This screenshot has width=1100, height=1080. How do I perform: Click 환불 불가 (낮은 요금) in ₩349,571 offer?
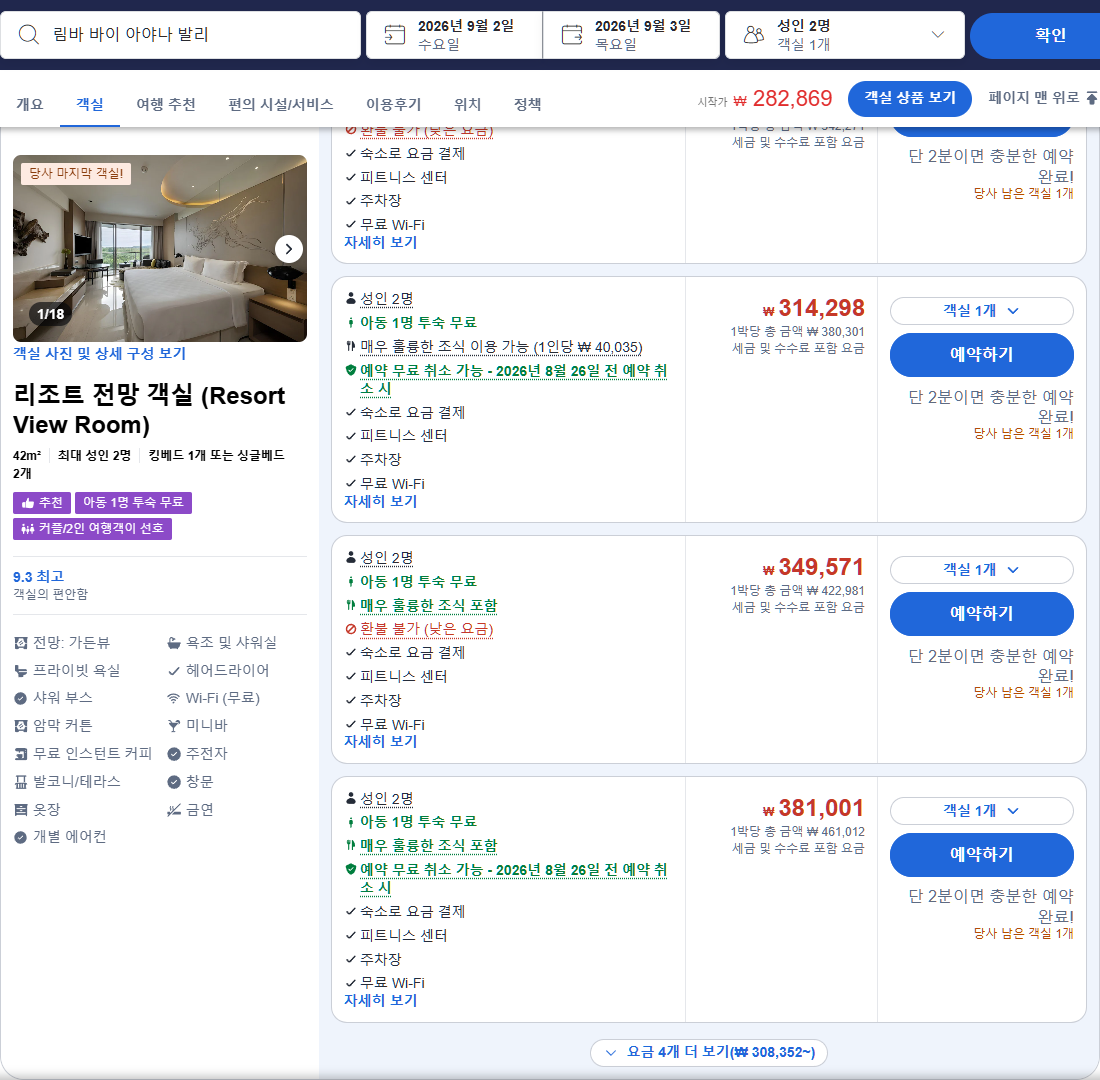(x=427, y=629)
